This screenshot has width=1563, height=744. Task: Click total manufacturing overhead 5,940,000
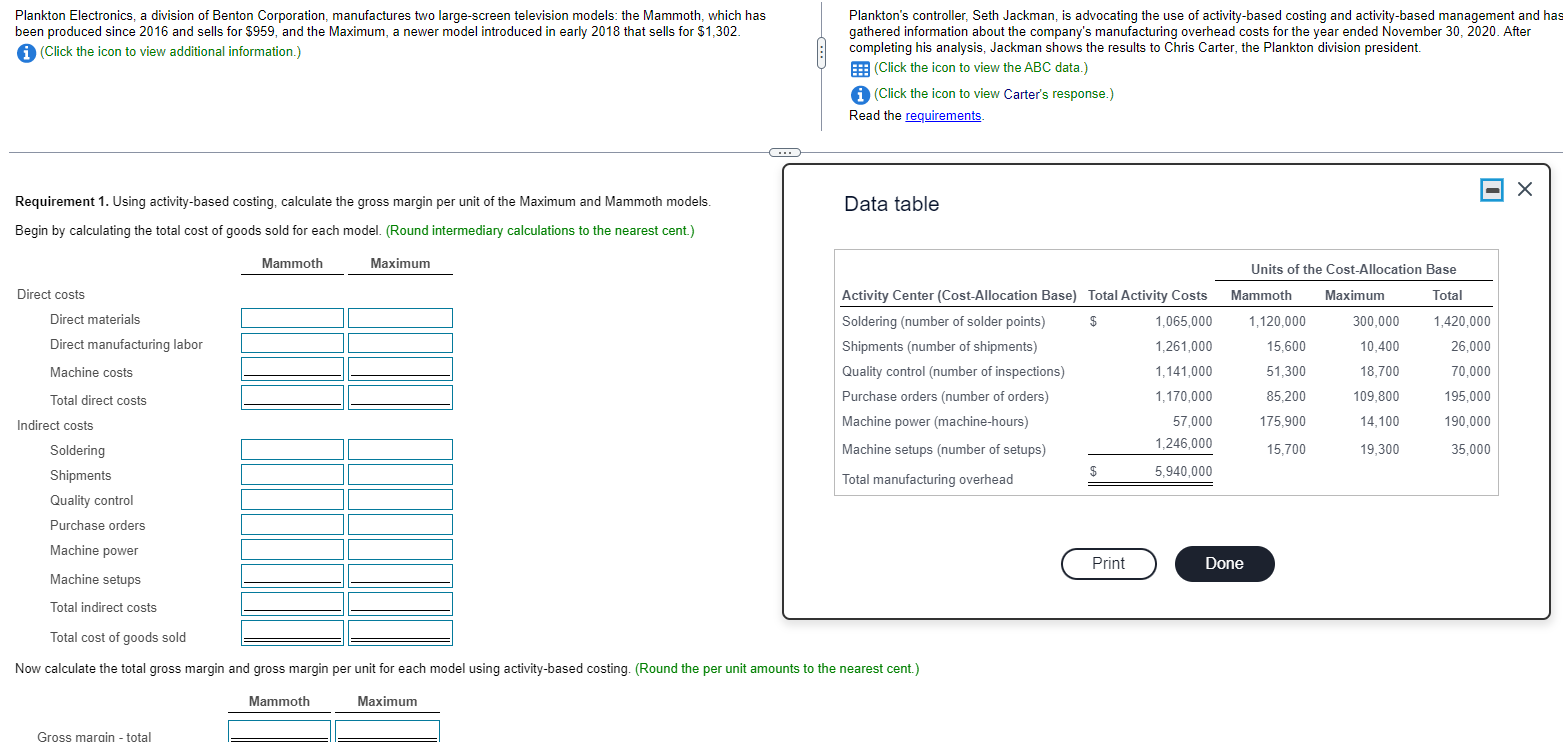[1183, 472]
